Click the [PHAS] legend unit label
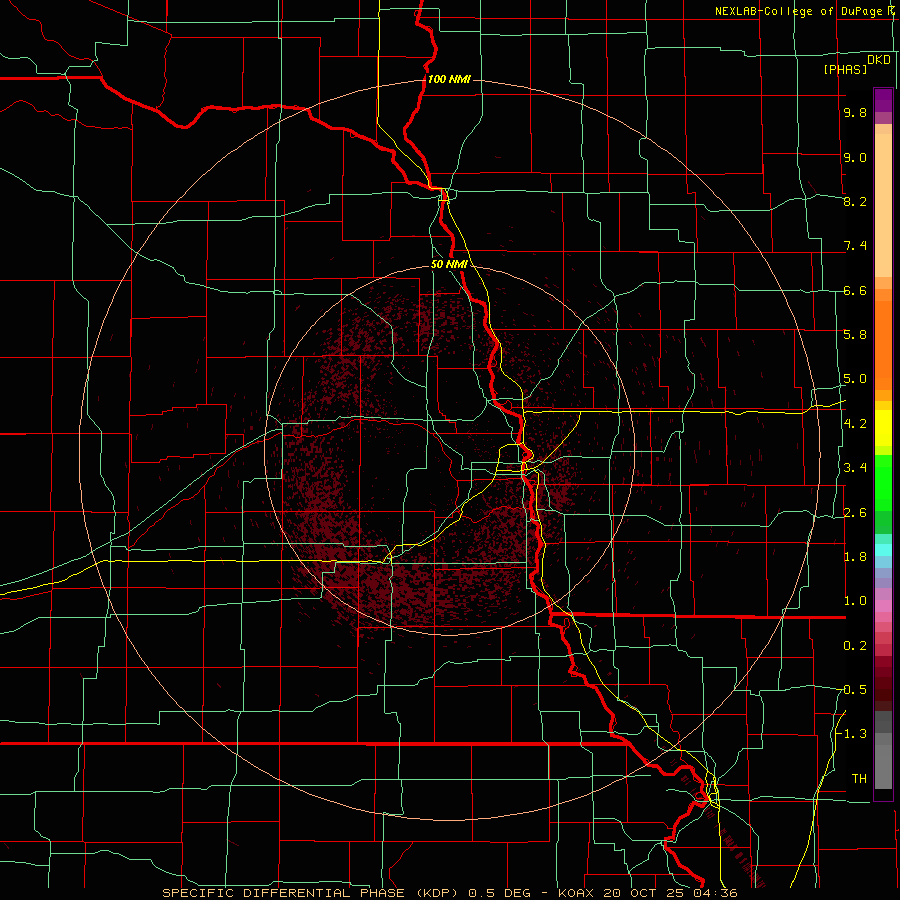 click(845, 70)
